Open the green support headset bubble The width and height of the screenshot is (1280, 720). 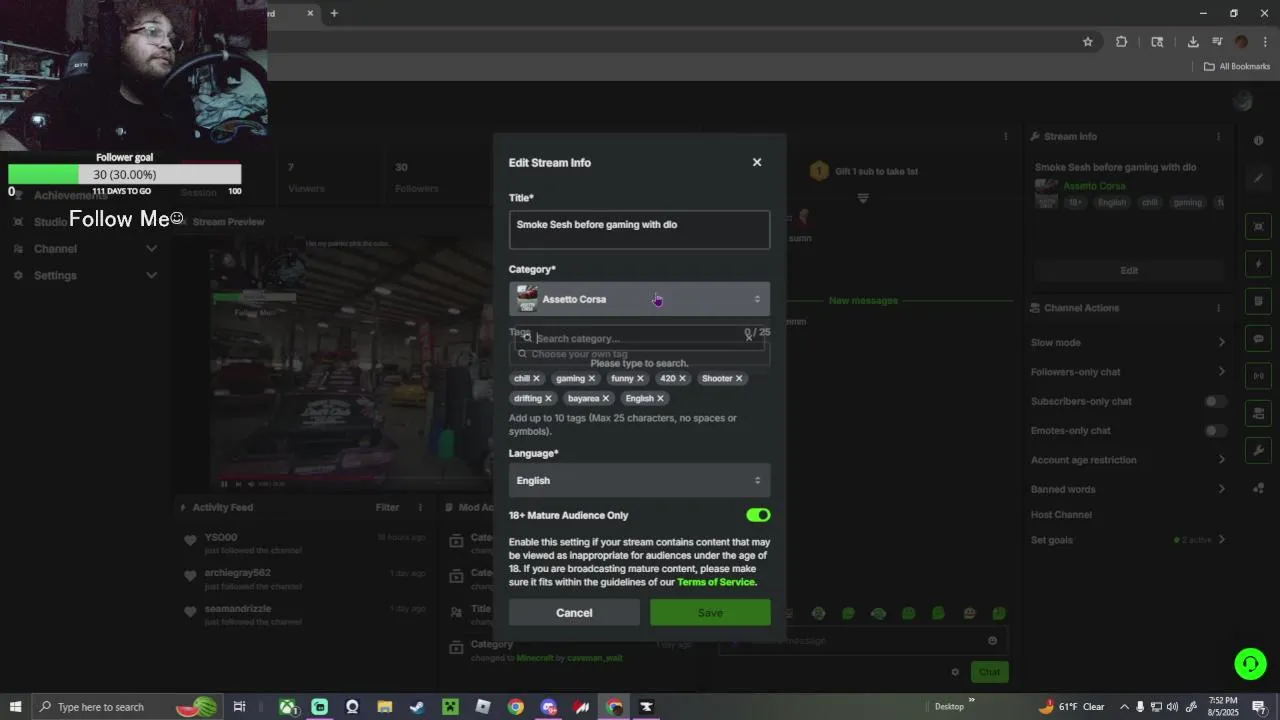1250,663
